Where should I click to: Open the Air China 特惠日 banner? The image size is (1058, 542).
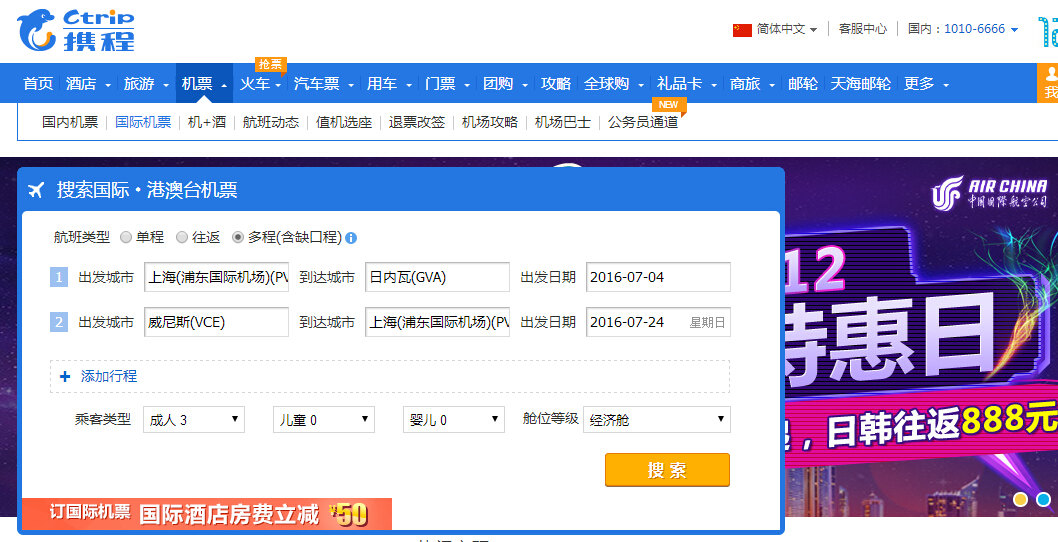coord(922,337)
